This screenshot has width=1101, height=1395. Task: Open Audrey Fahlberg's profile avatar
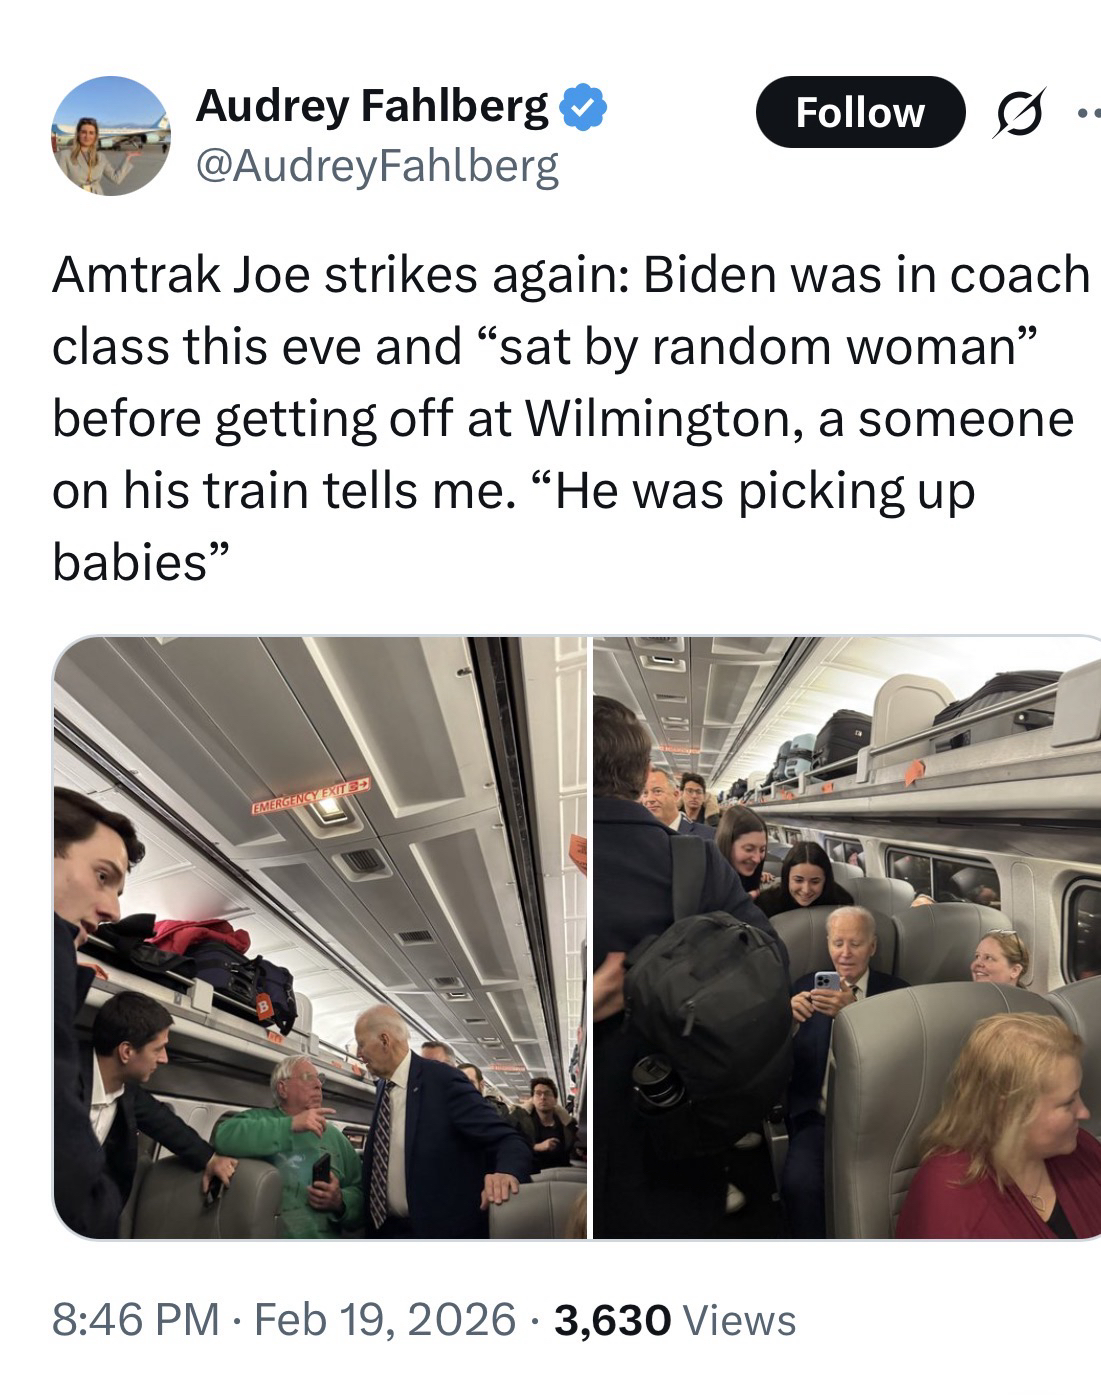[x=111, y=135]
